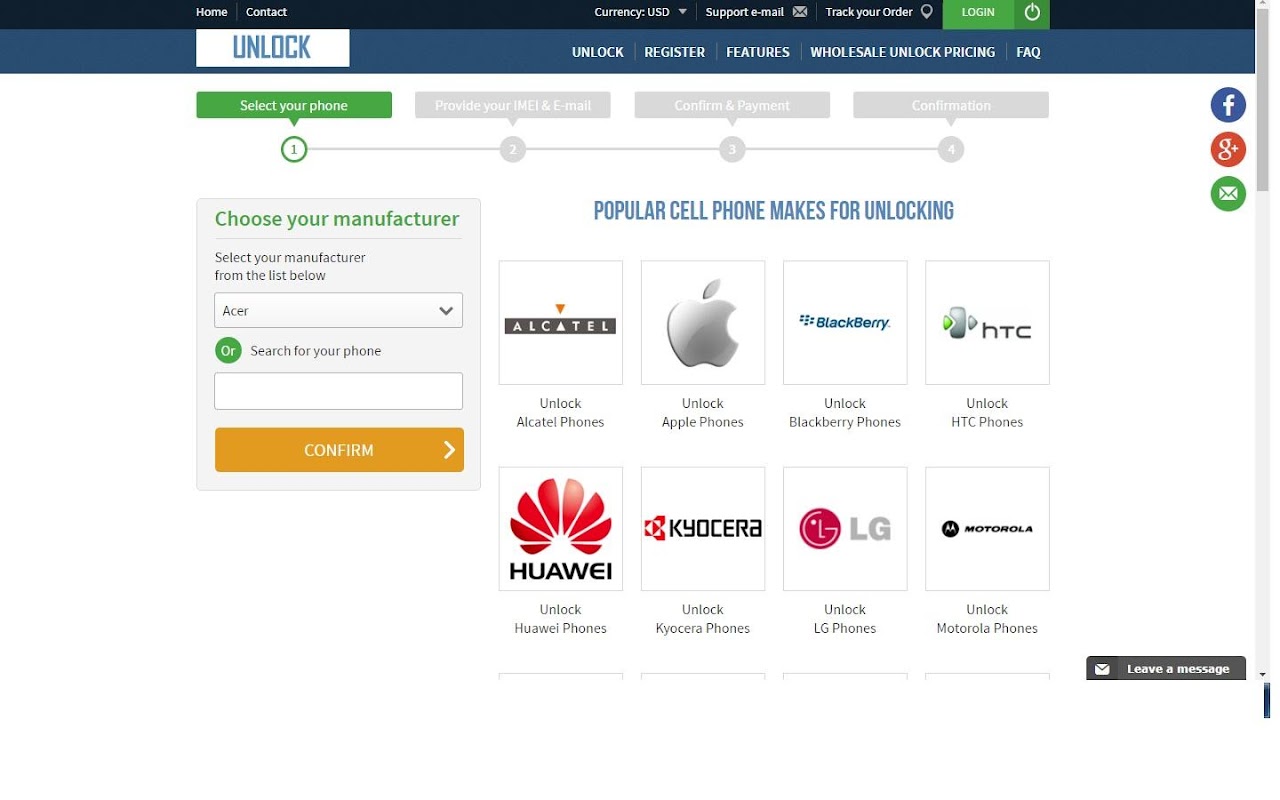Select the BlackBerry logo tile
Screen dimensions: 1280x800
coord(845,322)
